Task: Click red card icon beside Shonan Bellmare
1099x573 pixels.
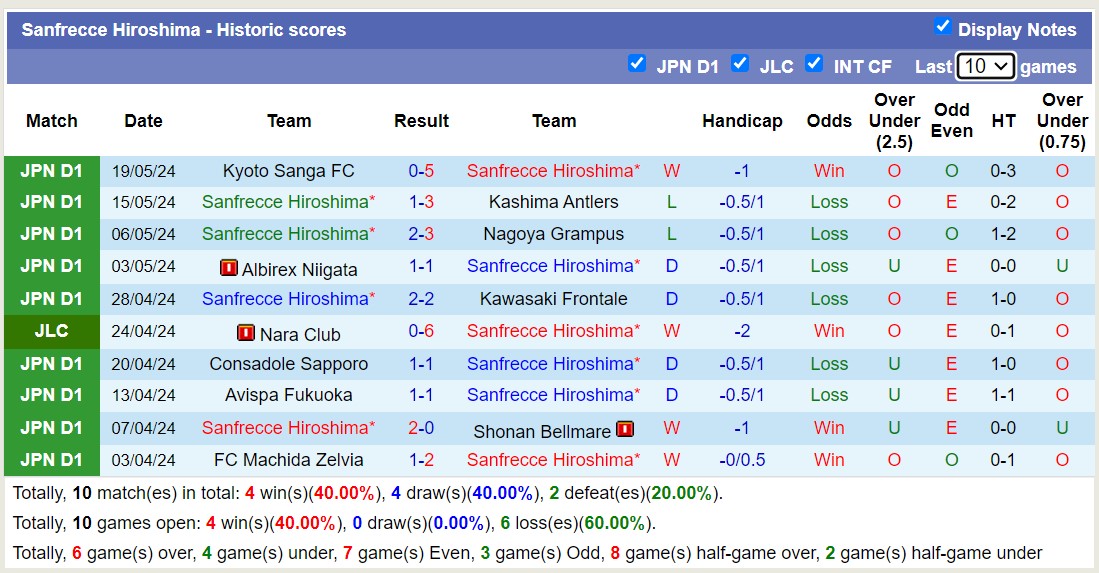Action: (625, 429)
